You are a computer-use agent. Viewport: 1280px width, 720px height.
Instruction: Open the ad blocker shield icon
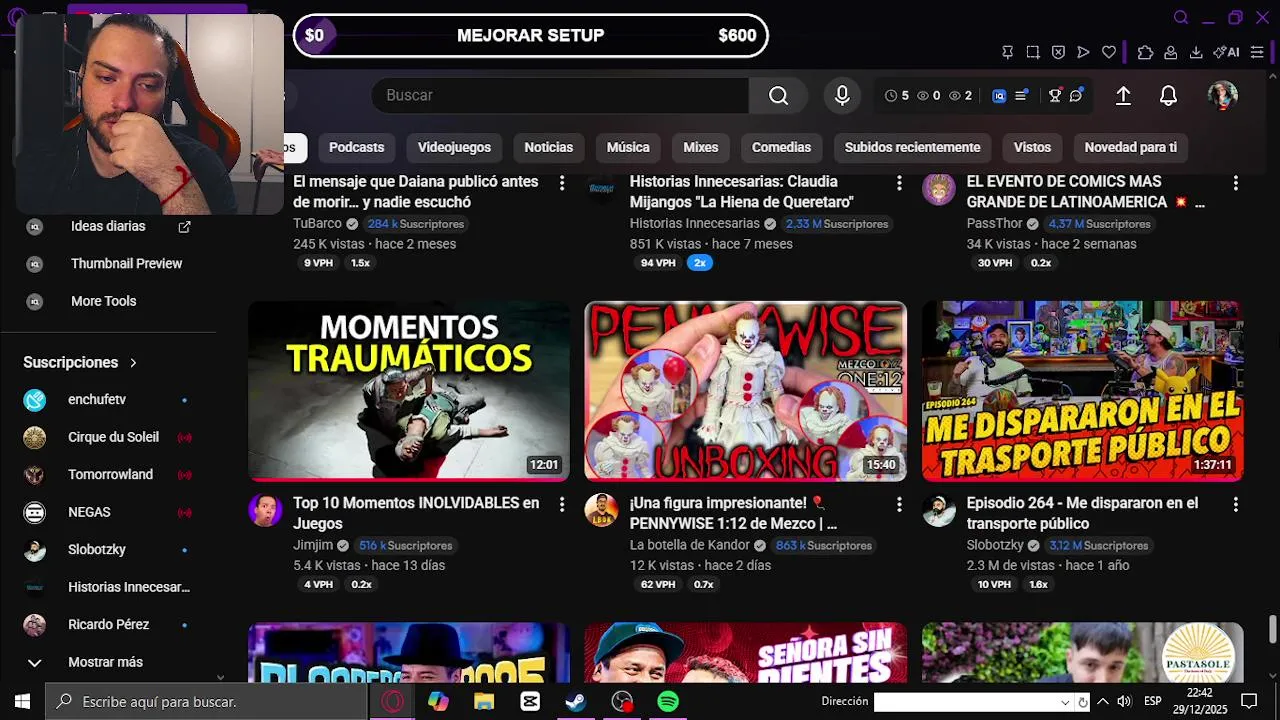pos(1058,52)
